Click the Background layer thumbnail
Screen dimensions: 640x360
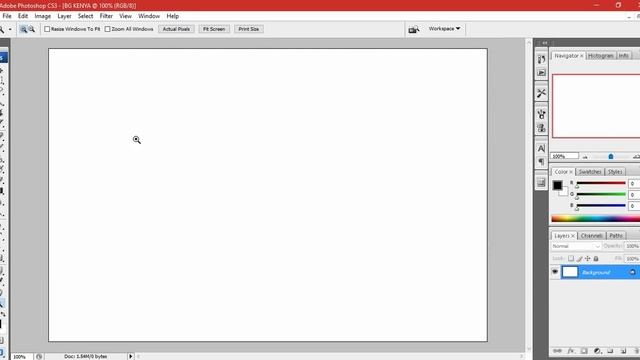(570, 272)
